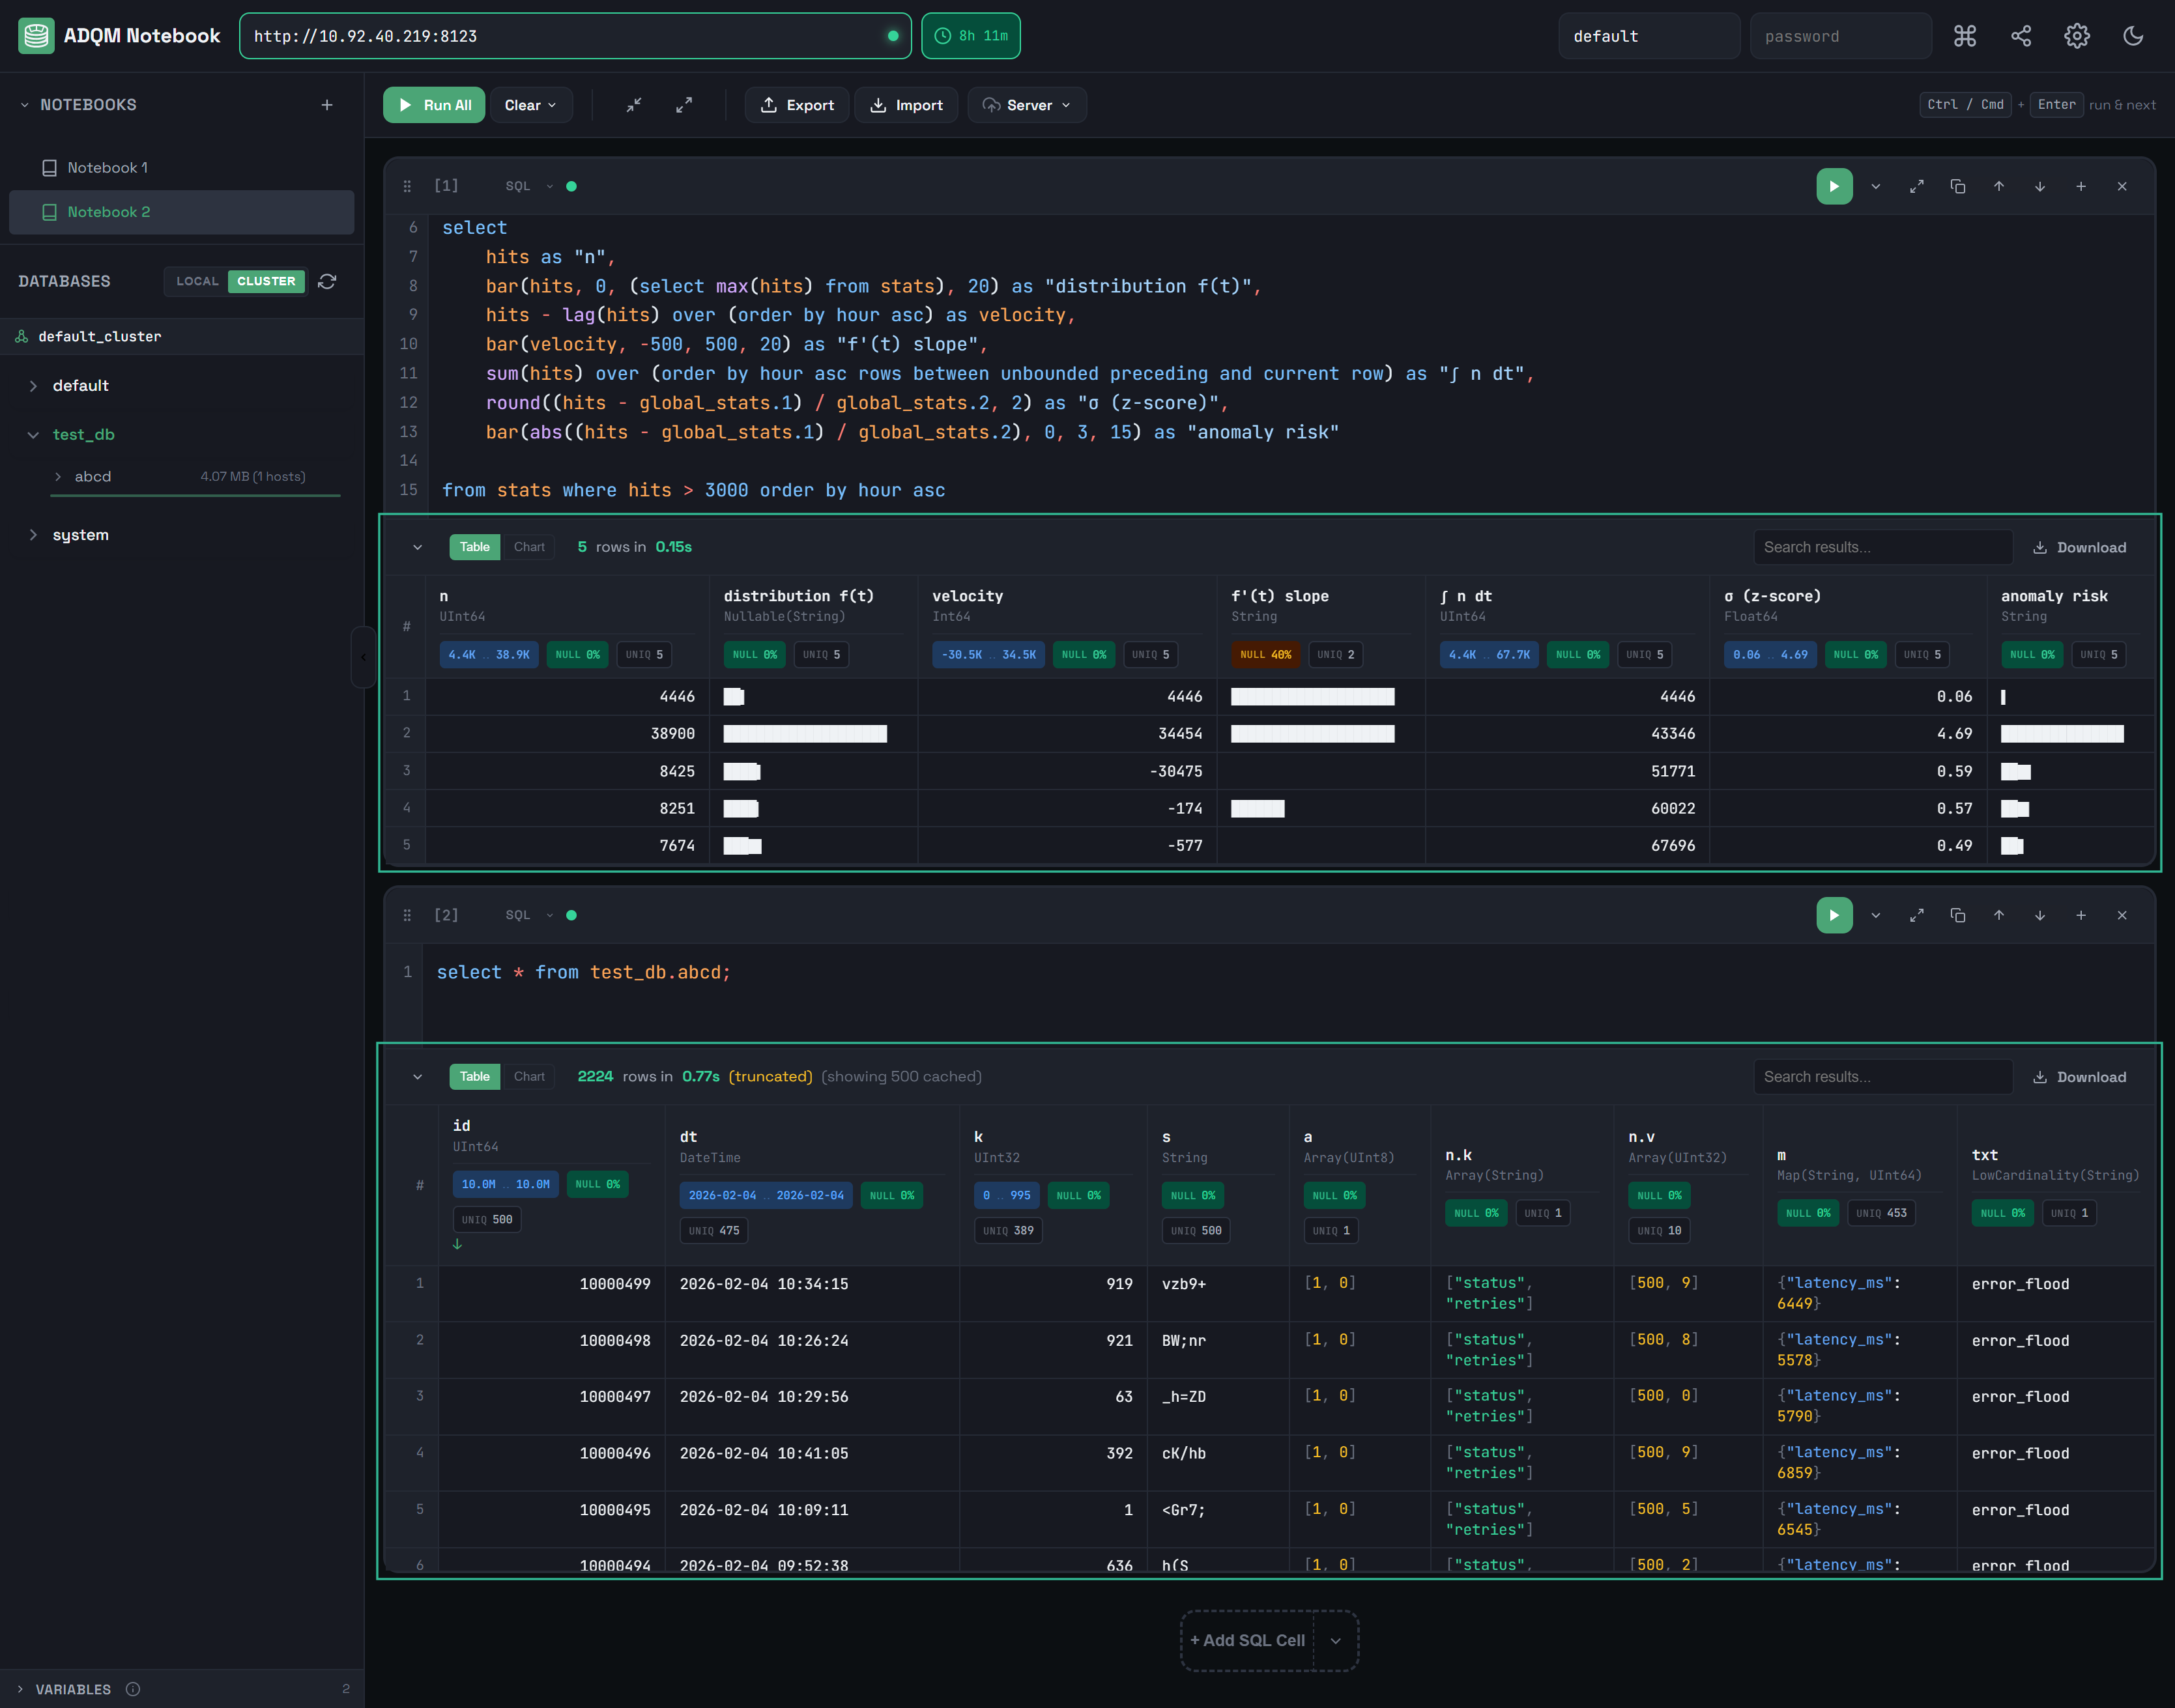
Task: Expand the system database
Action: click(80, 534)
